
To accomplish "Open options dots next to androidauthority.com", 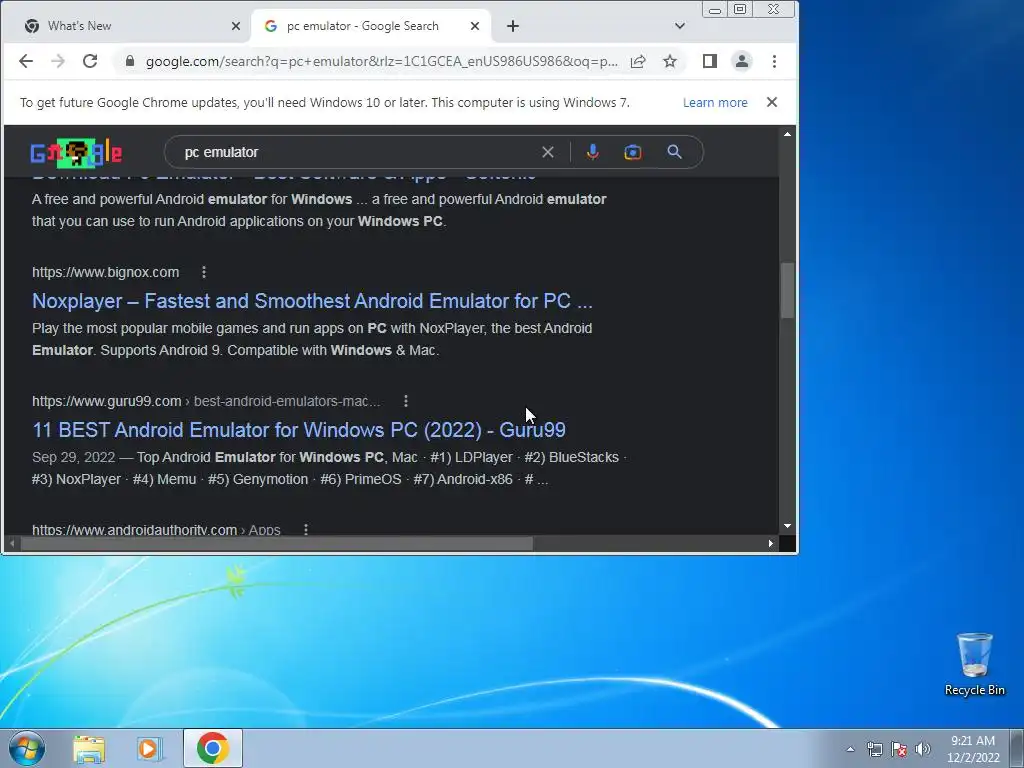I will [306, 530].
